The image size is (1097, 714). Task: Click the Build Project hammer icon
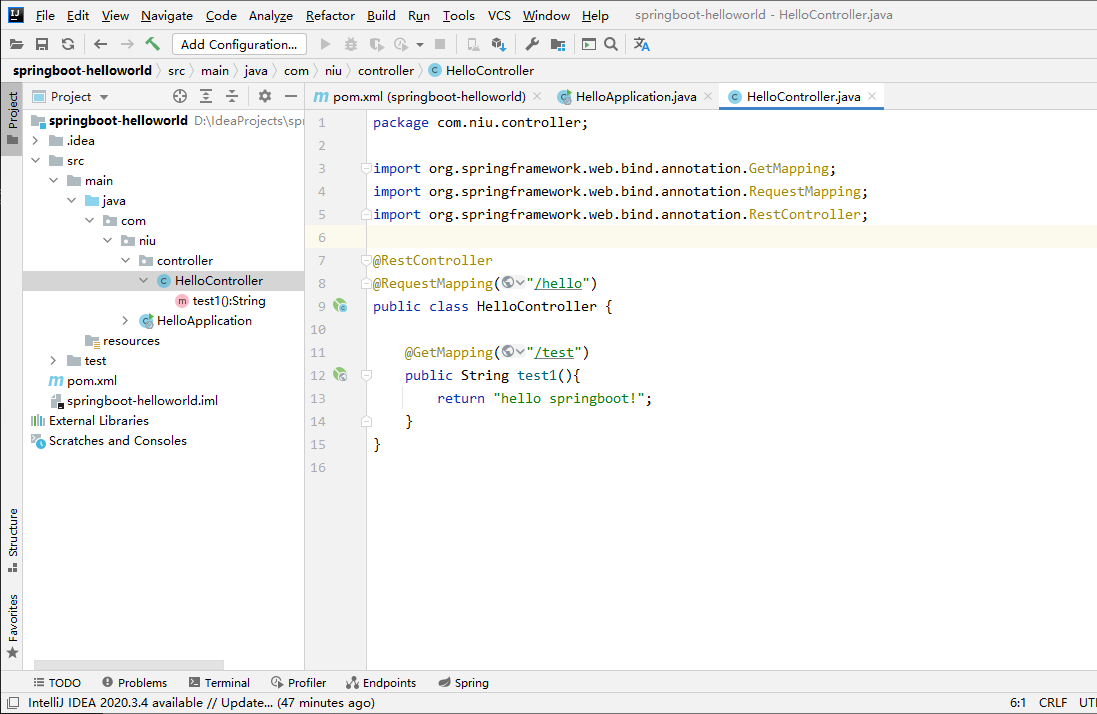click(153, 44)
